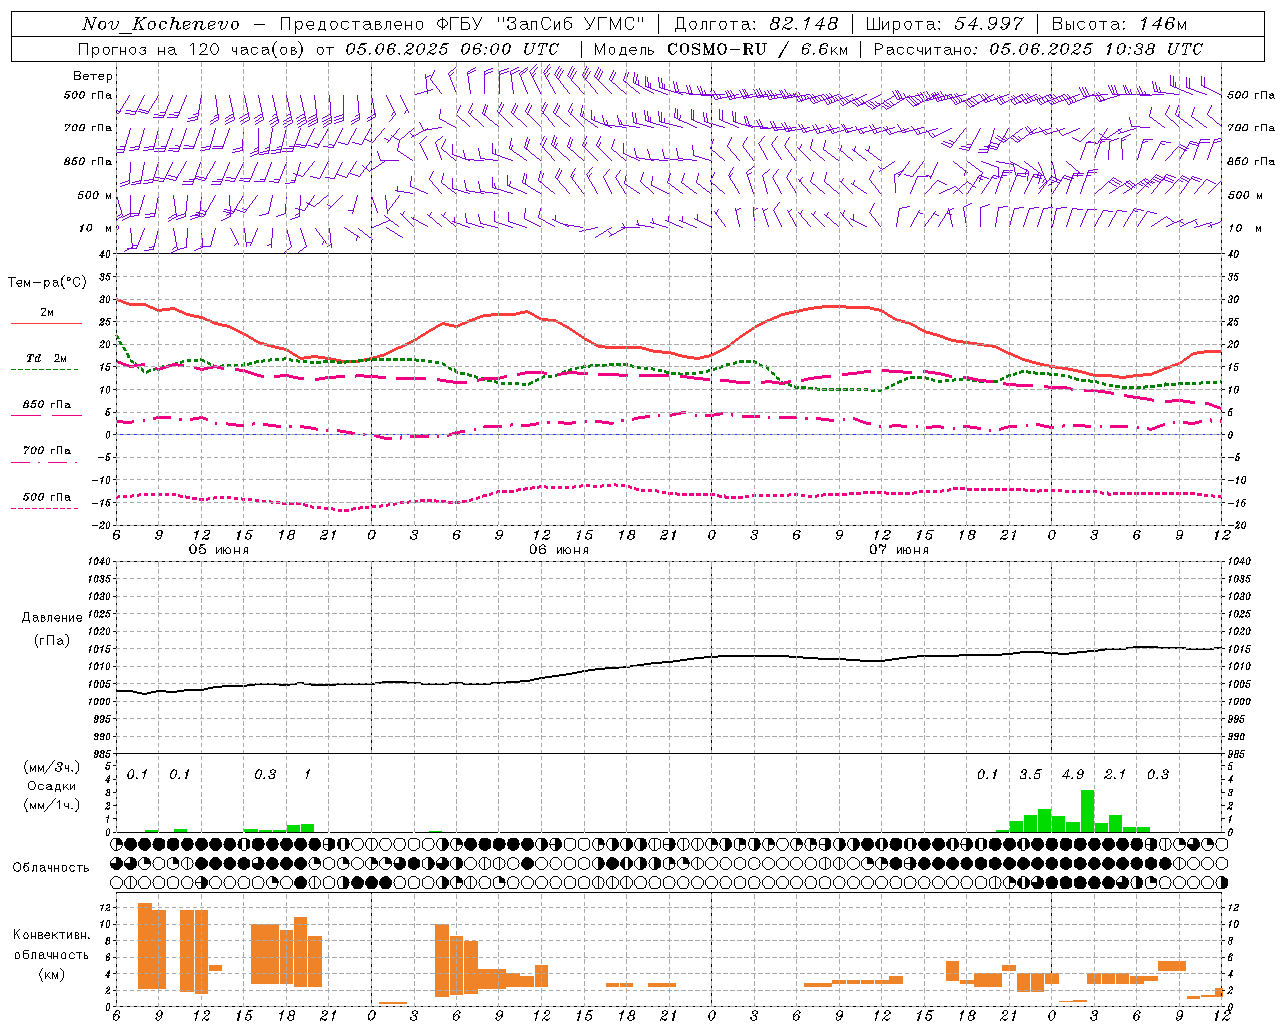Image resolution: width=1280 pixels, height=1024 pixels.
Task: Click the "Тем-ра(°C)" temperature panel label
Action: click(x=47, y=283)
